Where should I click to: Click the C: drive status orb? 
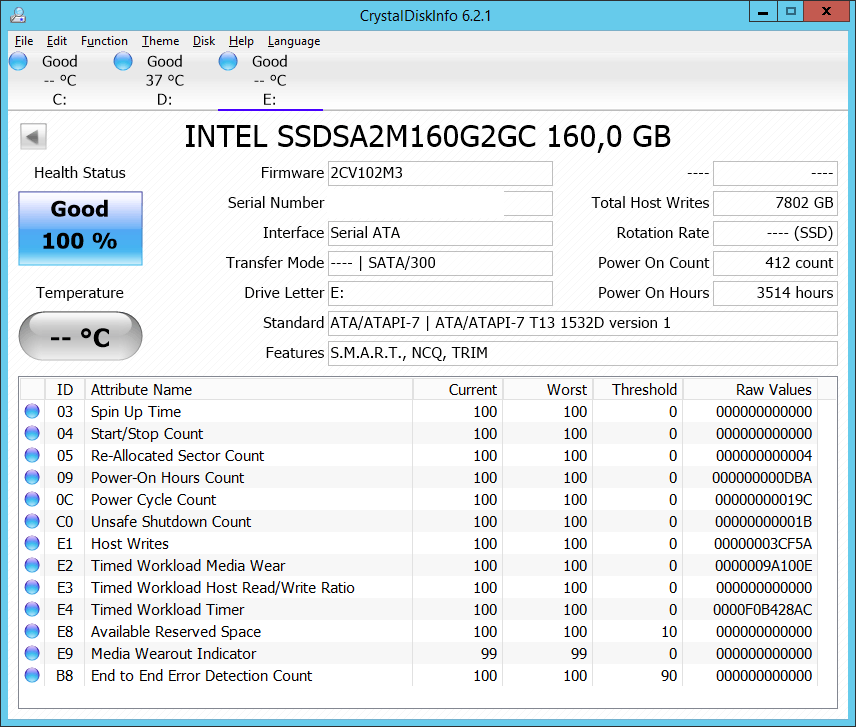[x=19, y=62]
